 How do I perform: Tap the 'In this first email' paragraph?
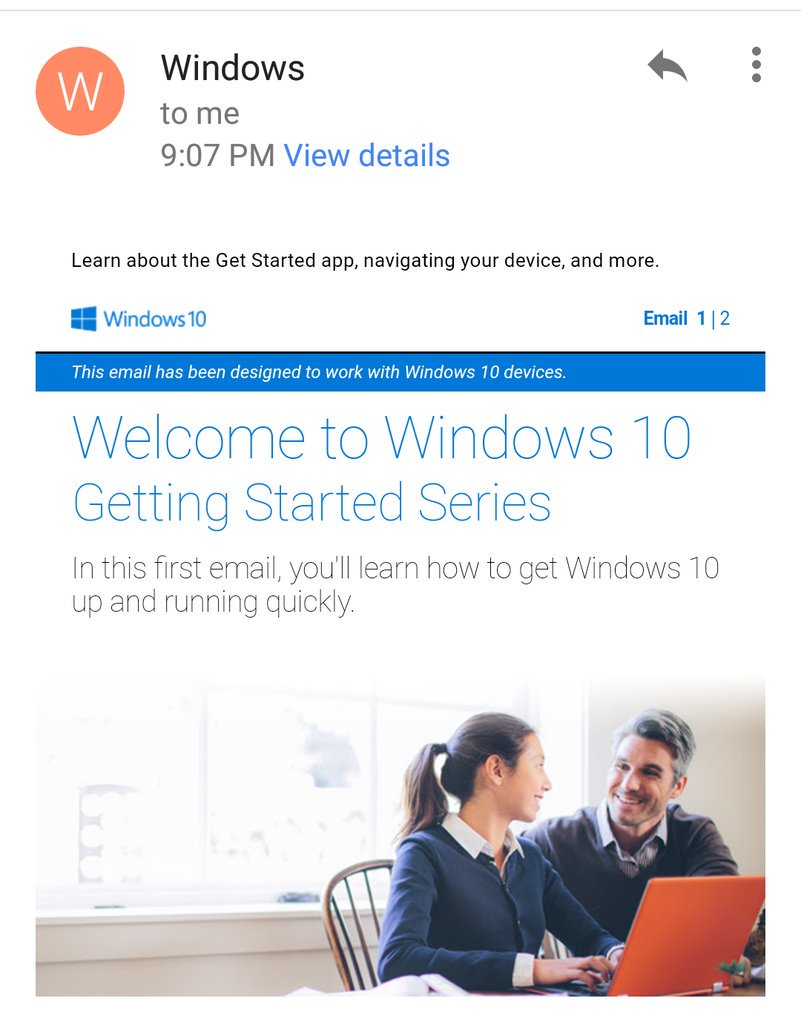coord(396,584)
